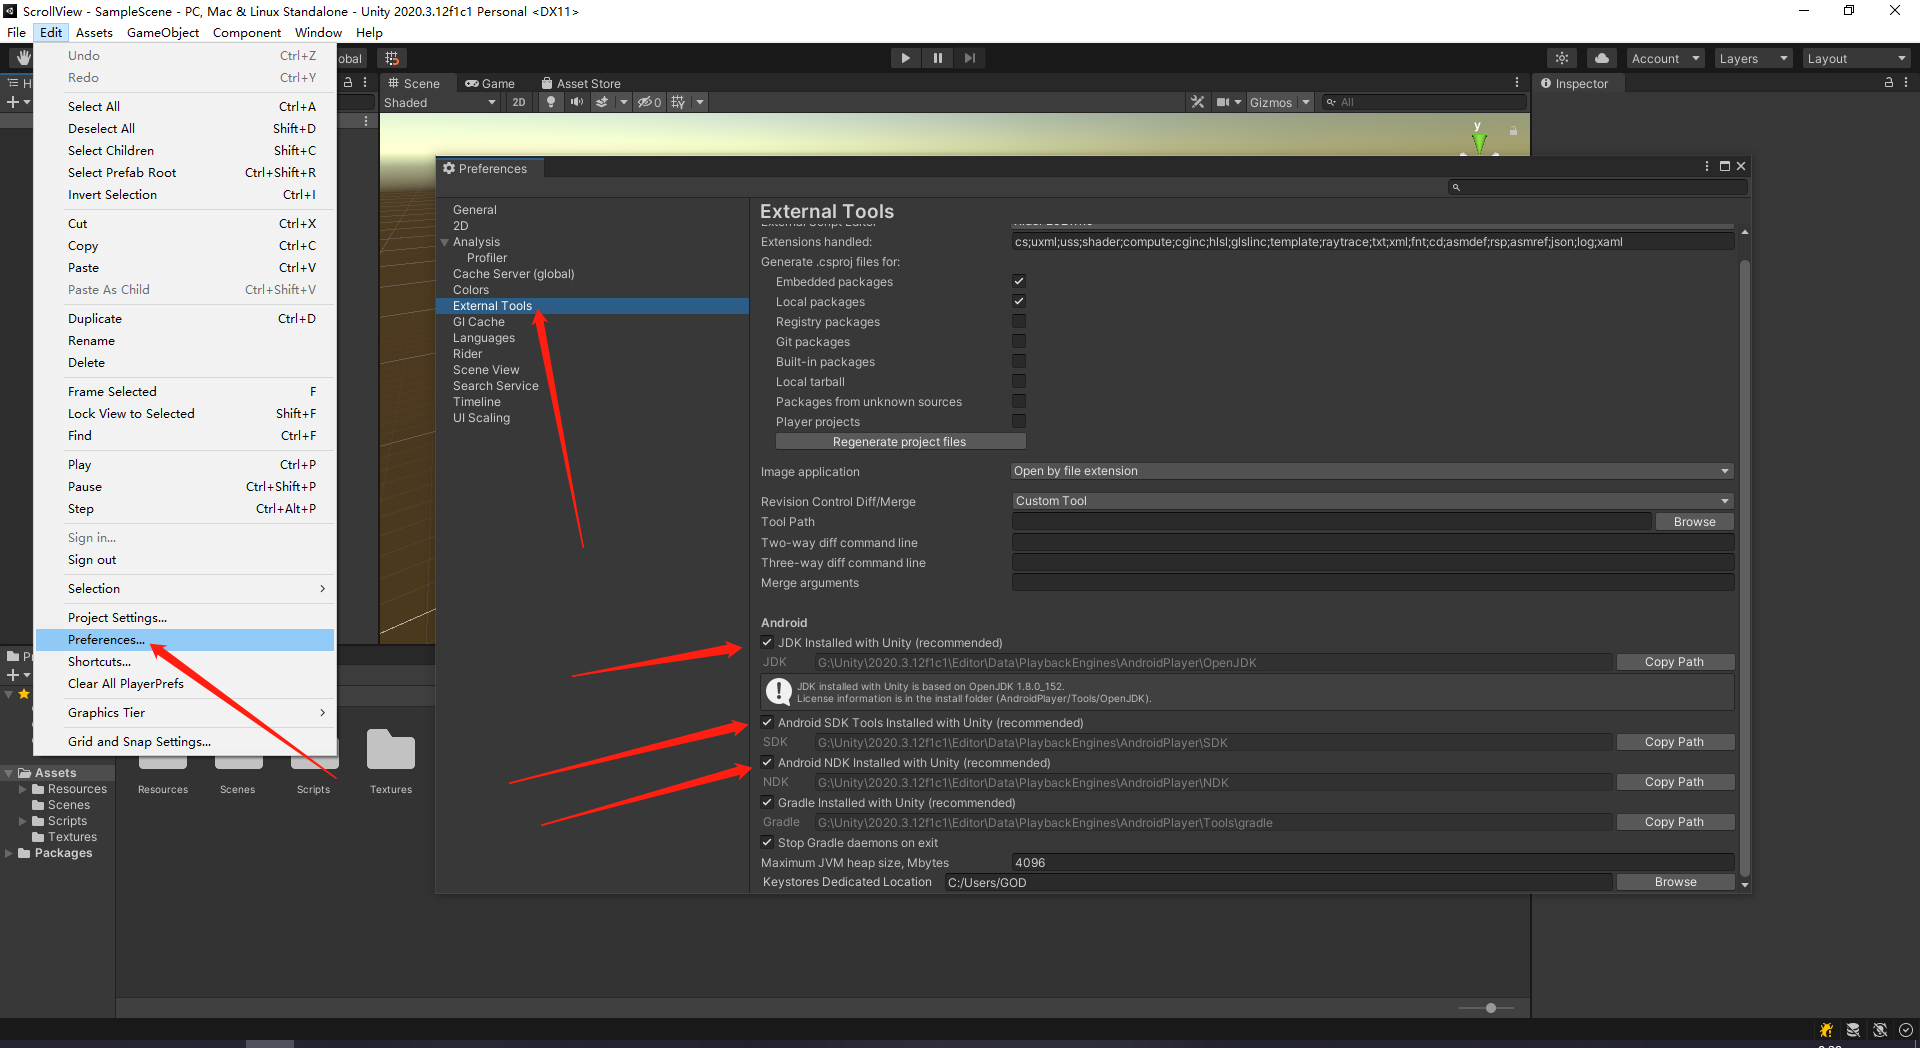This screenshot has height=1048, width=1920.
Task: Click Regenerate project files
Action: point(899,441)
